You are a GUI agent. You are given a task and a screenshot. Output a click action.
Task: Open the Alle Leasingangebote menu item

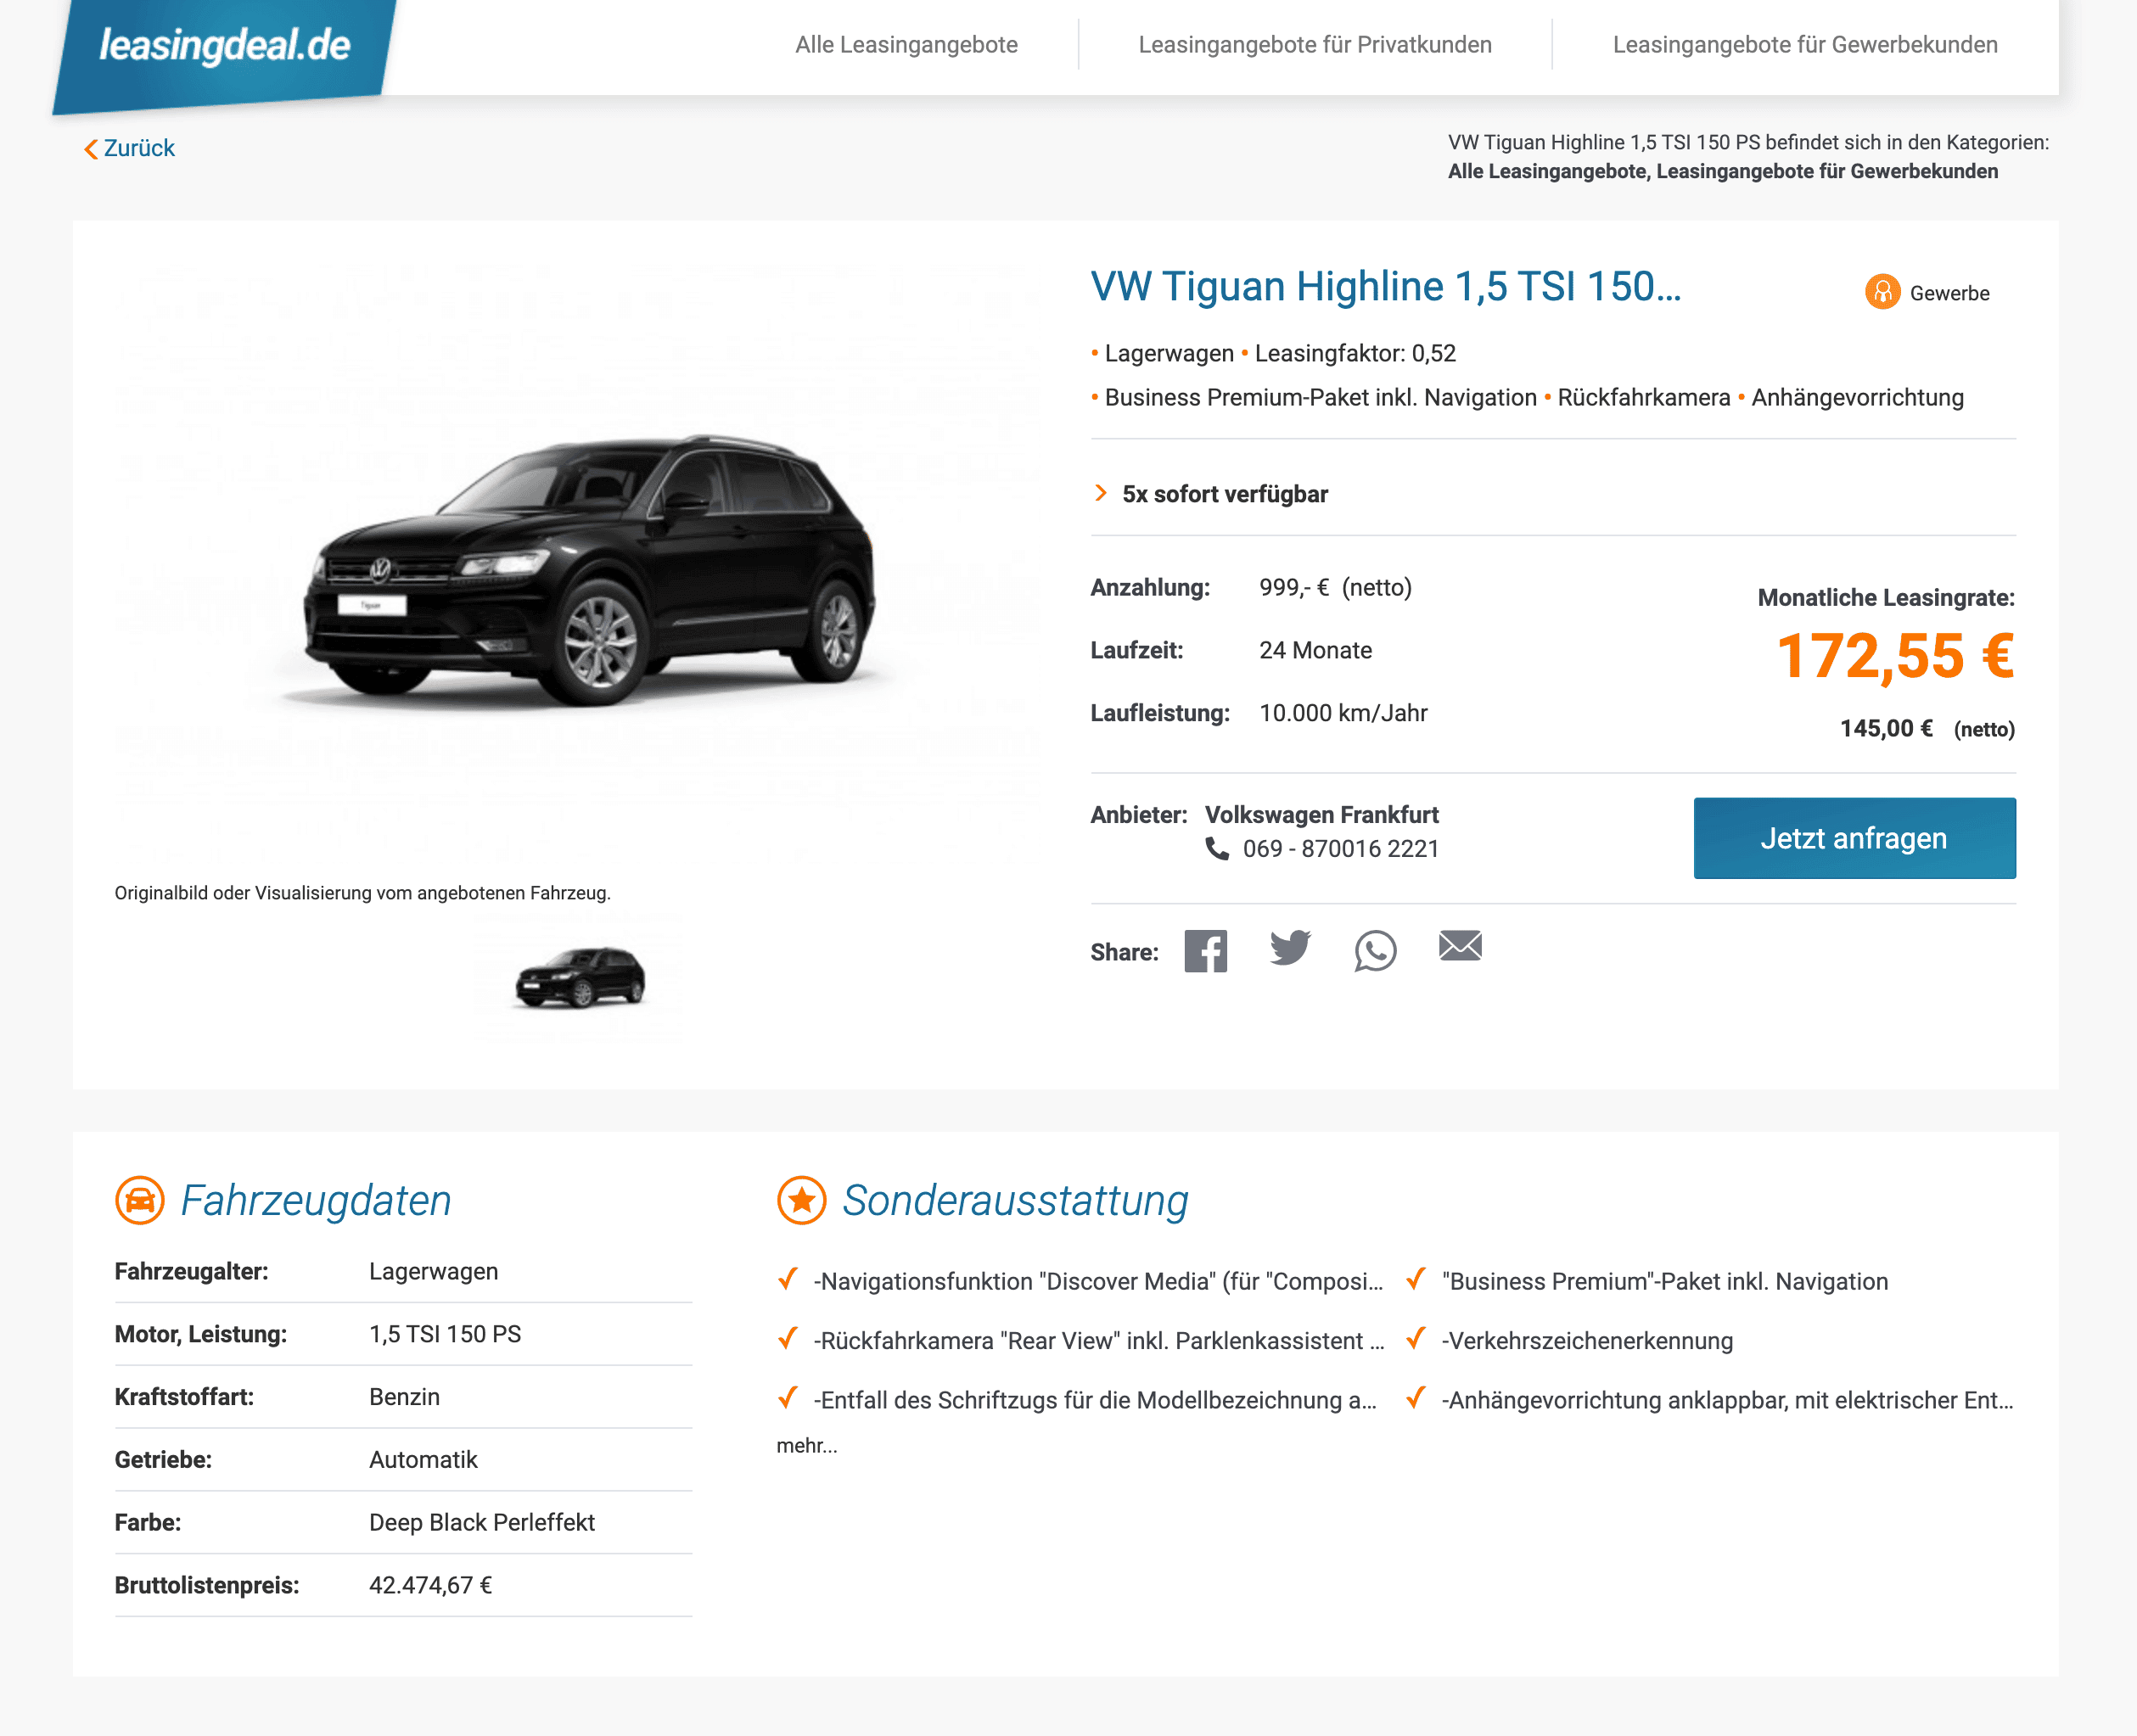(906, 45)
